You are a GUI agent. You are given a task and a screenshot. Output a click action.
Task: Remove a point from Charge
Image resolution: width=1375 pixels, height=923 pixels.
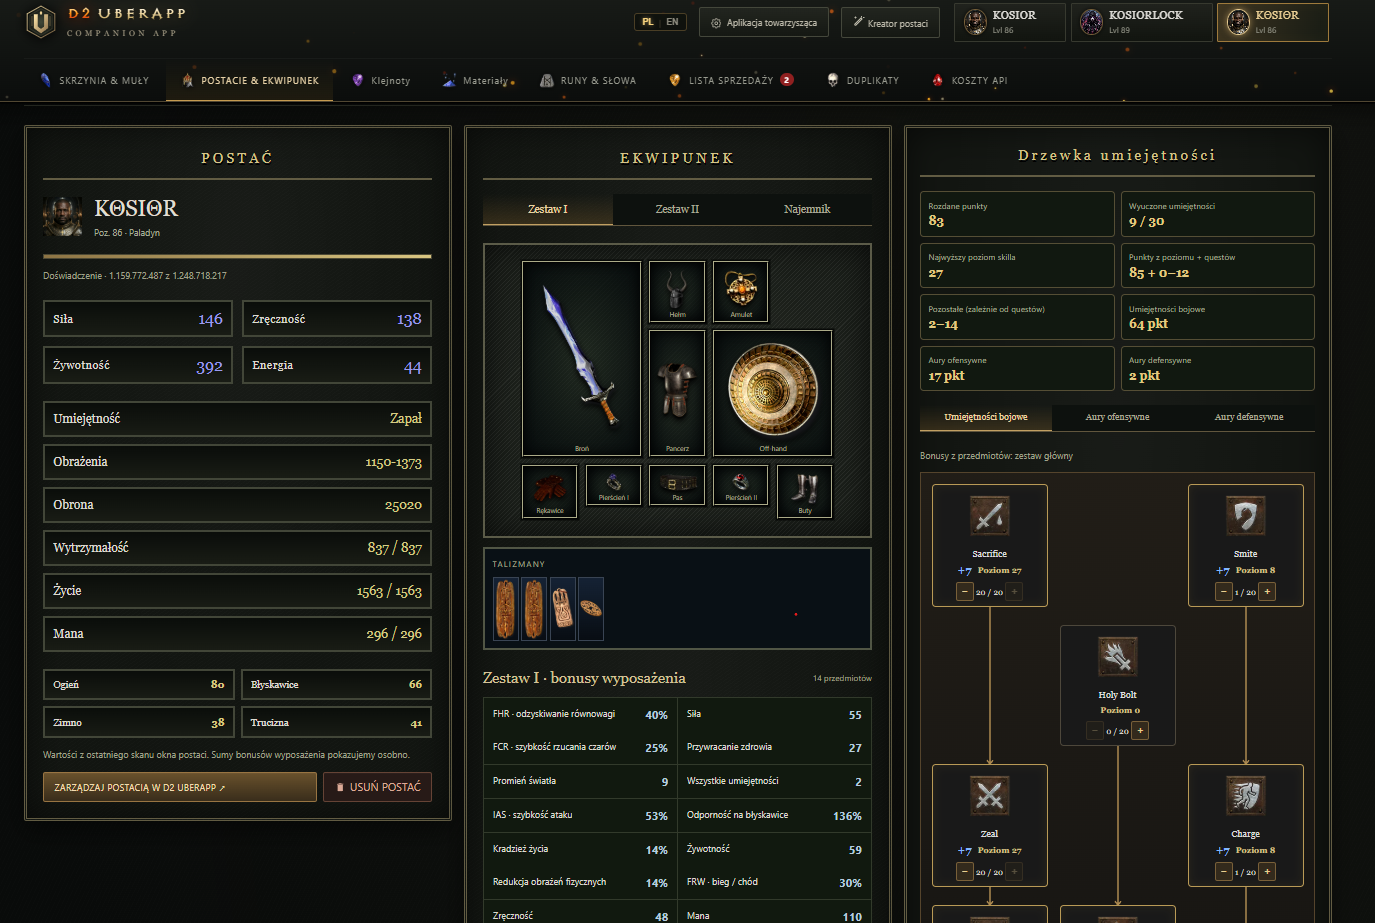pos(1223,872)
